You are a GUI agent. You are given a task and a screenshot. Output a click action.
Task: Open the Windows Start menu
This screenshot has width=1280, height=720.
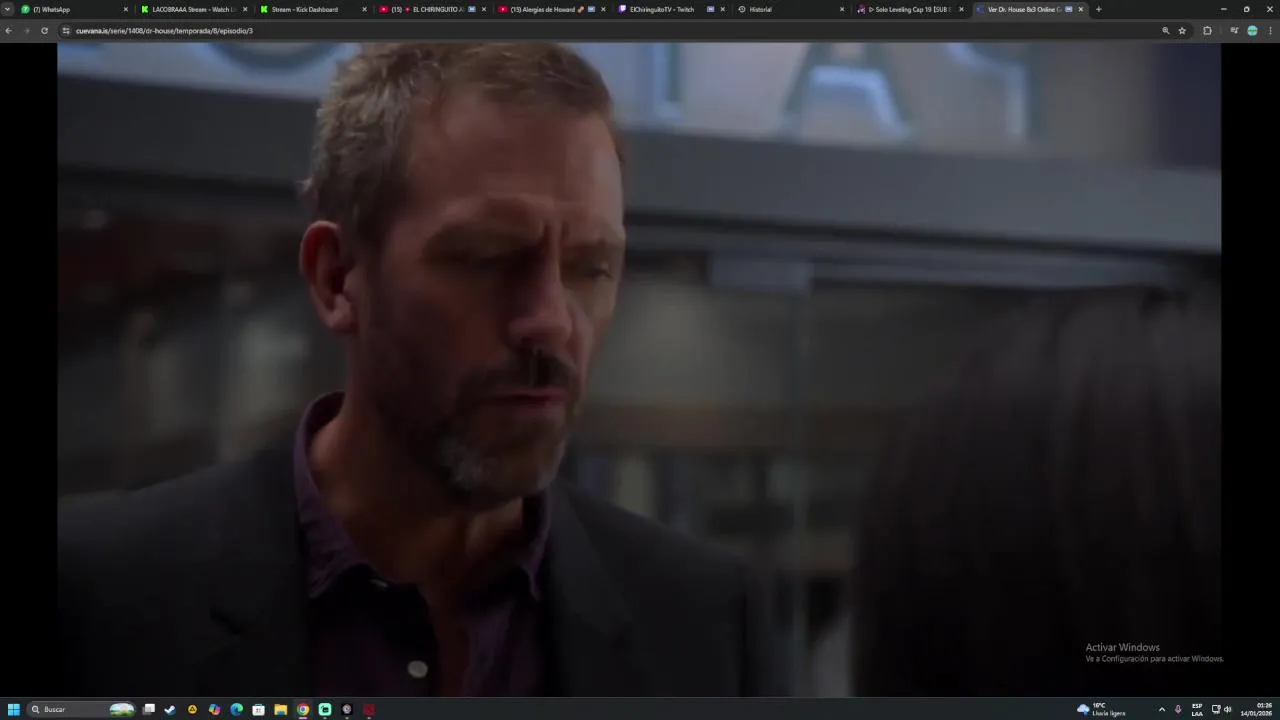click(14, 709)
